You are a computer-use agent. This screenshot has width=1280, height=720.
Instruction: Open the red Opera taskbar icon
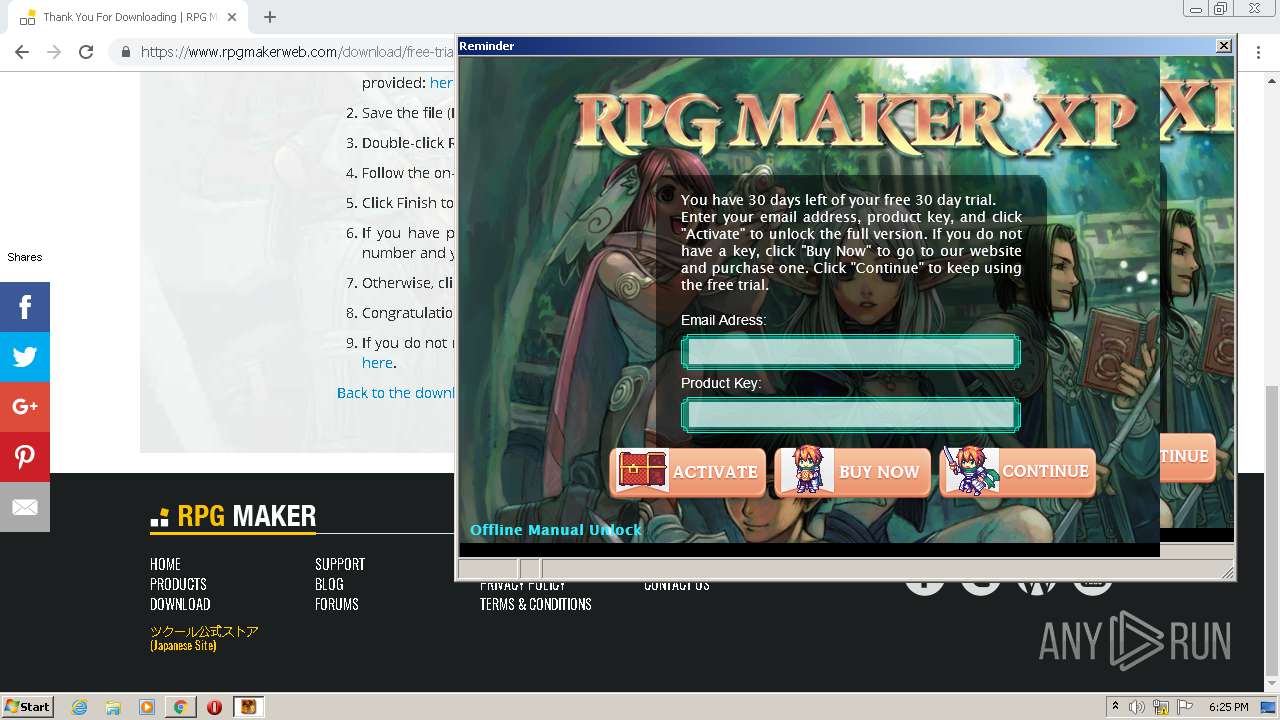214,707
